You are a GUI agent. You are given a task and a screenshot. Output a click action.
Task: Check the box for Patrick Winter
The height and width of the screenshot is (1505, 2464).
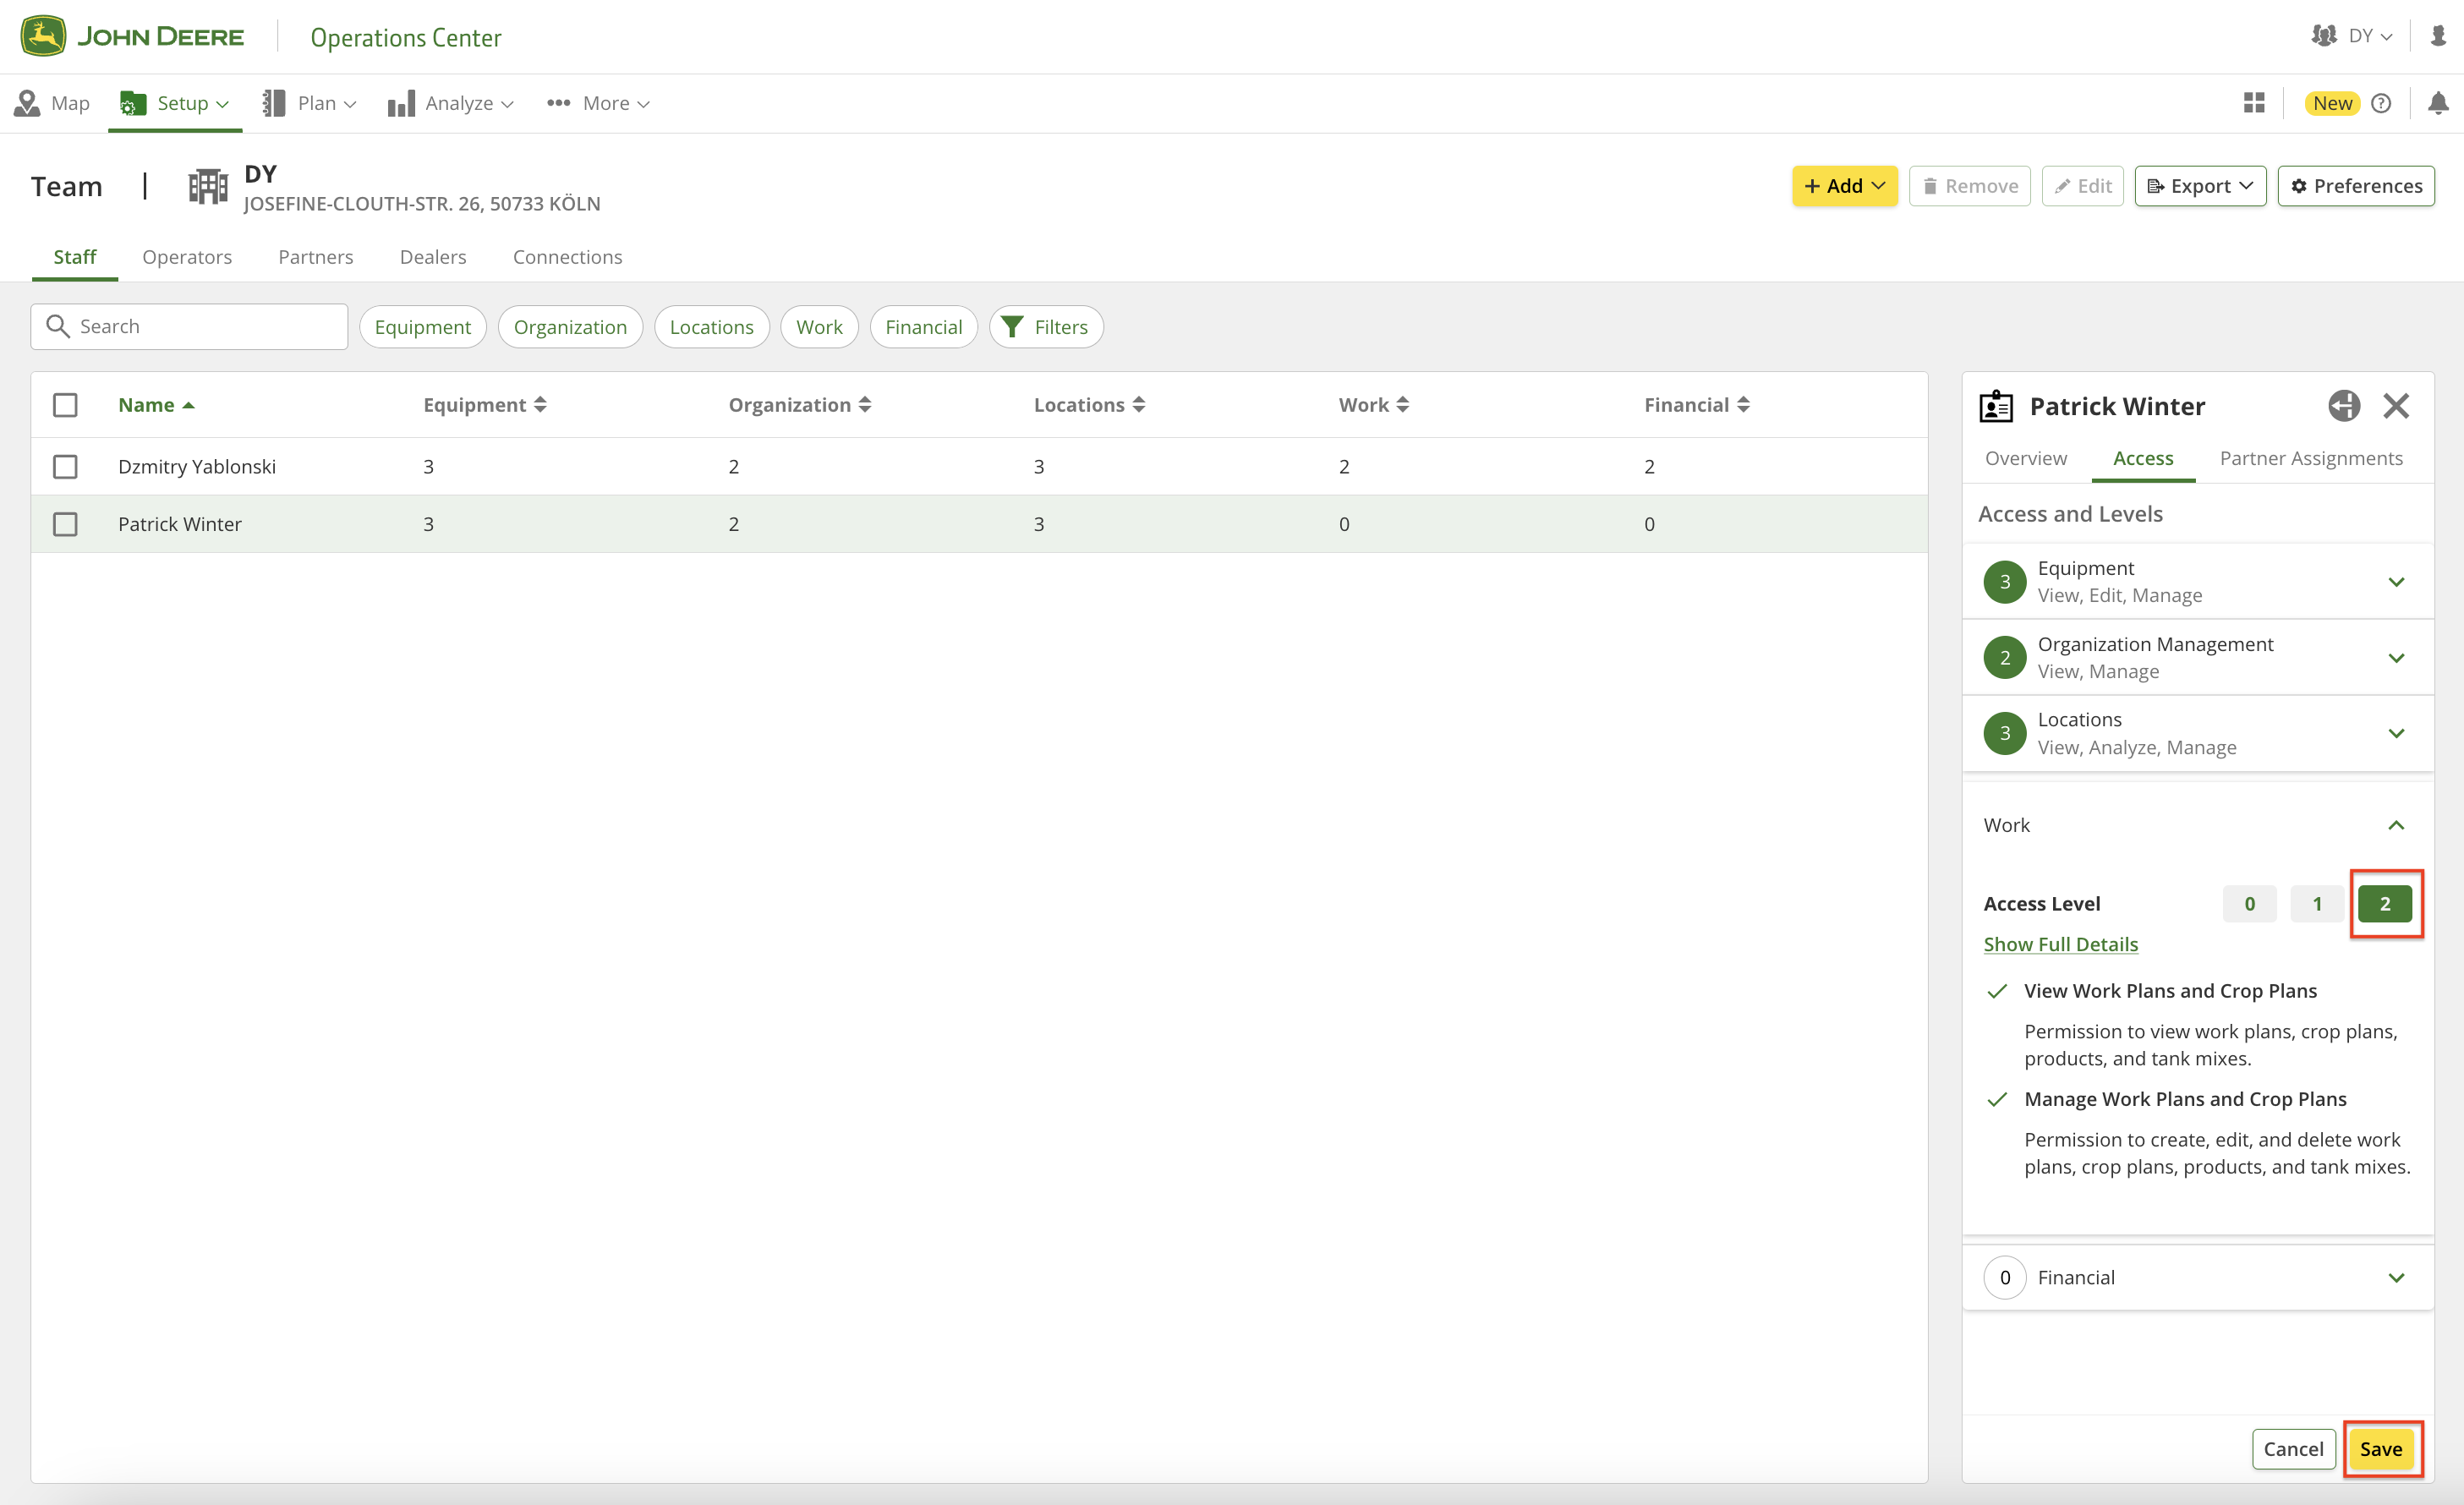[x=65, y=524]
